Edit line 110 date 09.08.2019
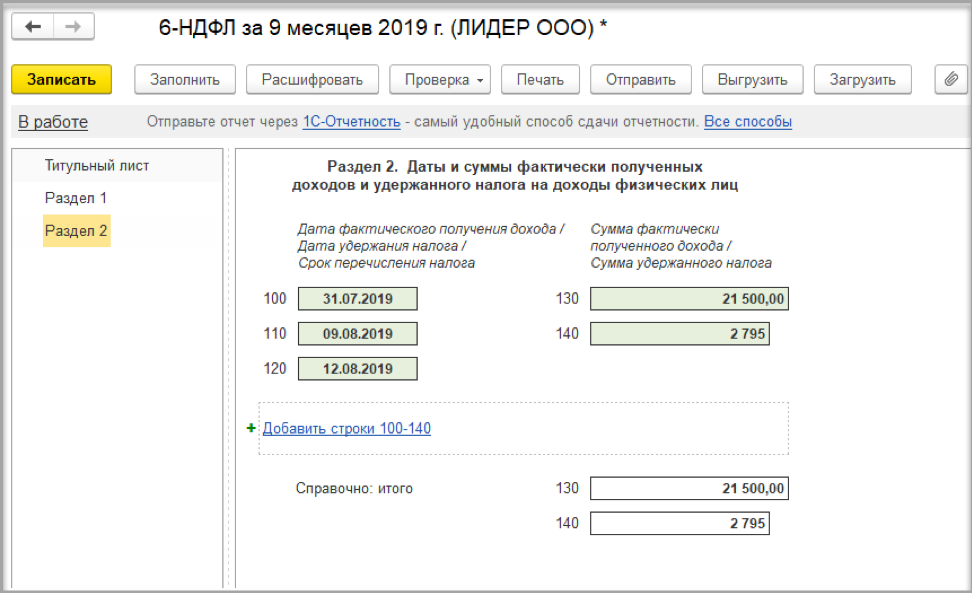The width and height of the screenshot is (972, 593). (x=358, y=333)
